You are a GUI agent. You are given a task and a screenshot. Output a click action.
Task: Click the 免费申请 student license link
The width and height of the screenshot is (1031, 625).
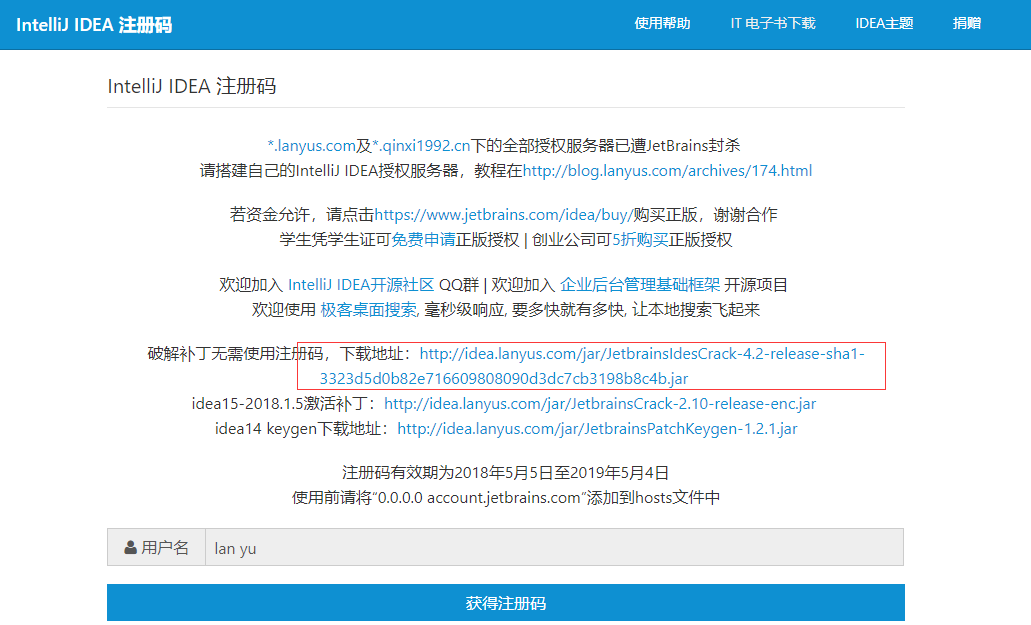click(423, 240)
